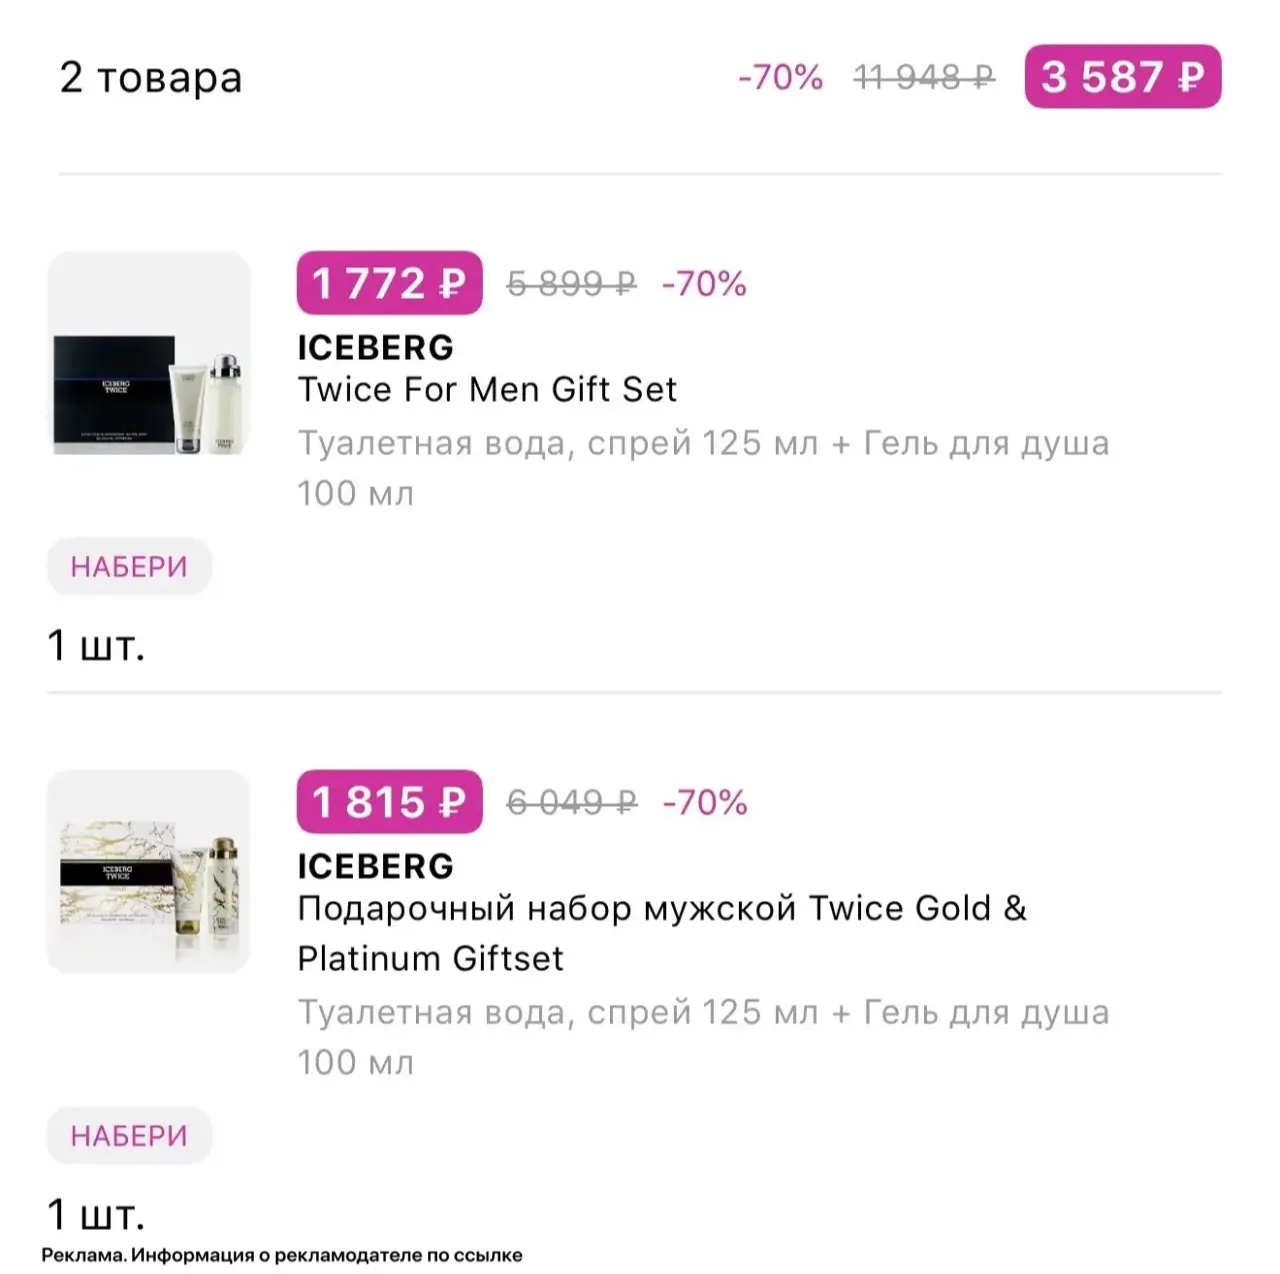Click the НАБЕРИ tag under second product
Image resolution: width=1280 pixels, height=1274 pixels.
[x=129, y=1136]
